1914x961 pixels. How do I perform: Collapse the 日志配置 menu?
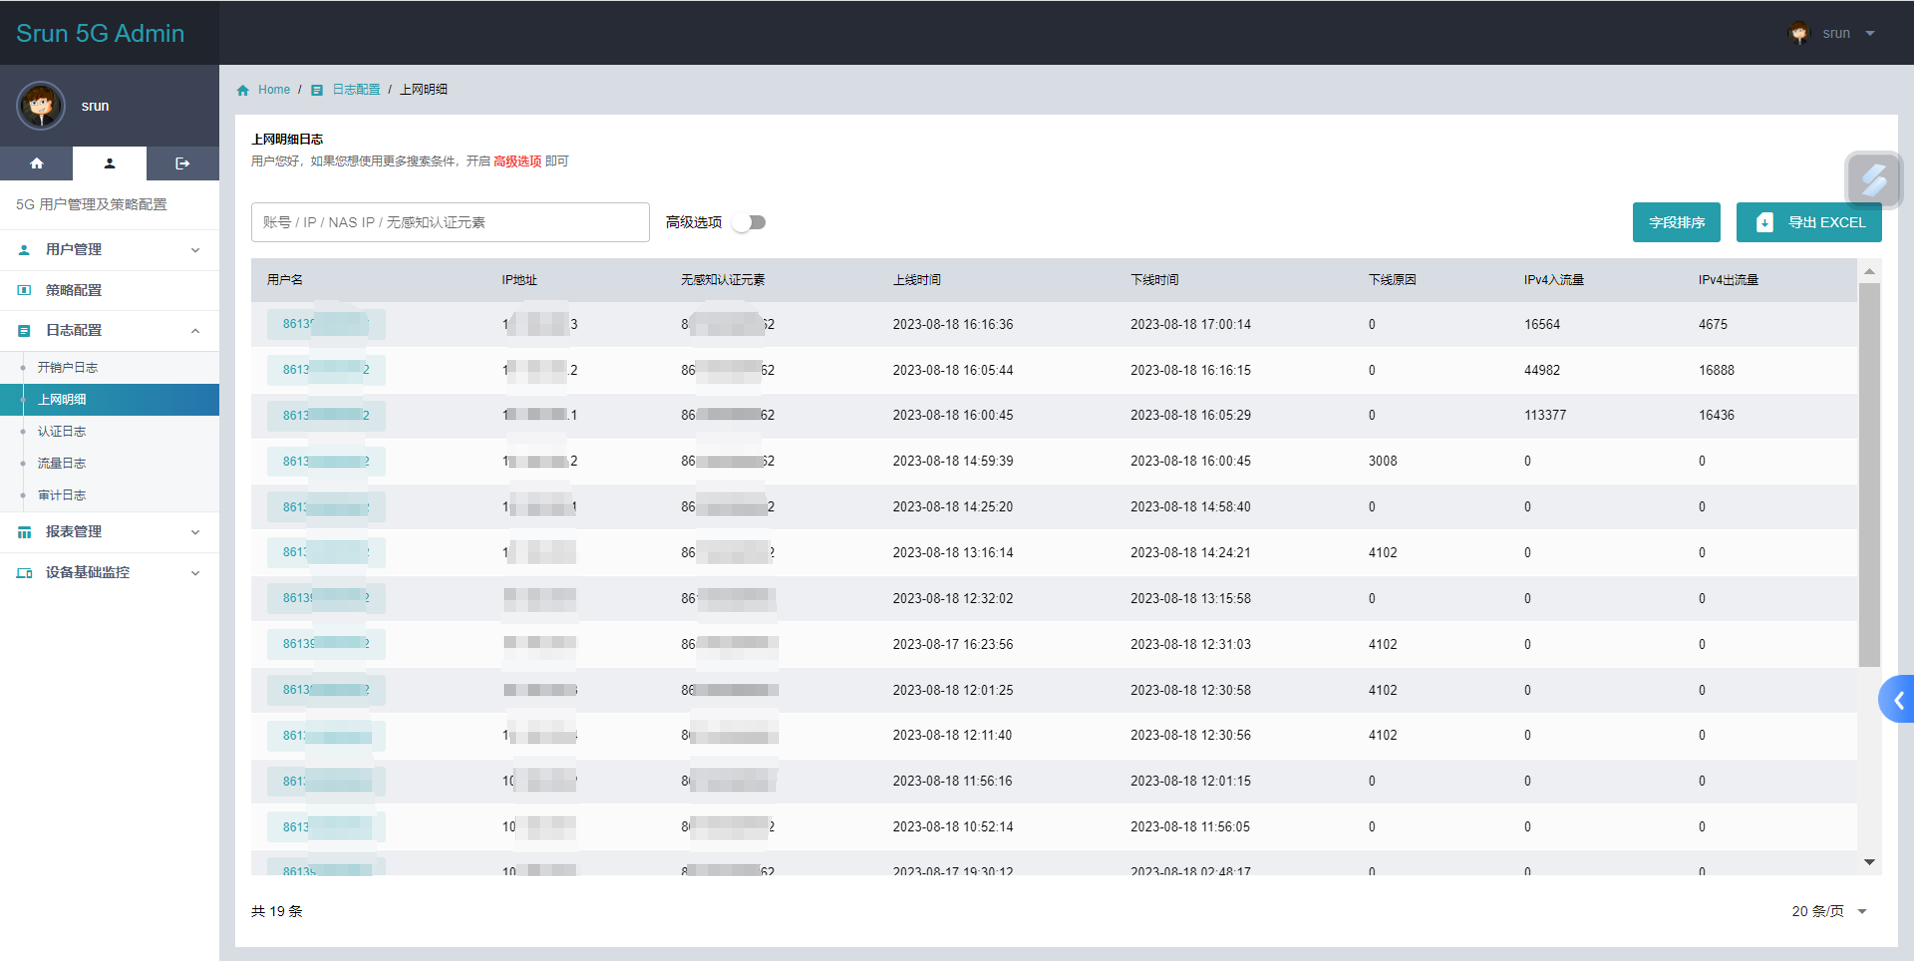coord(110,330)
